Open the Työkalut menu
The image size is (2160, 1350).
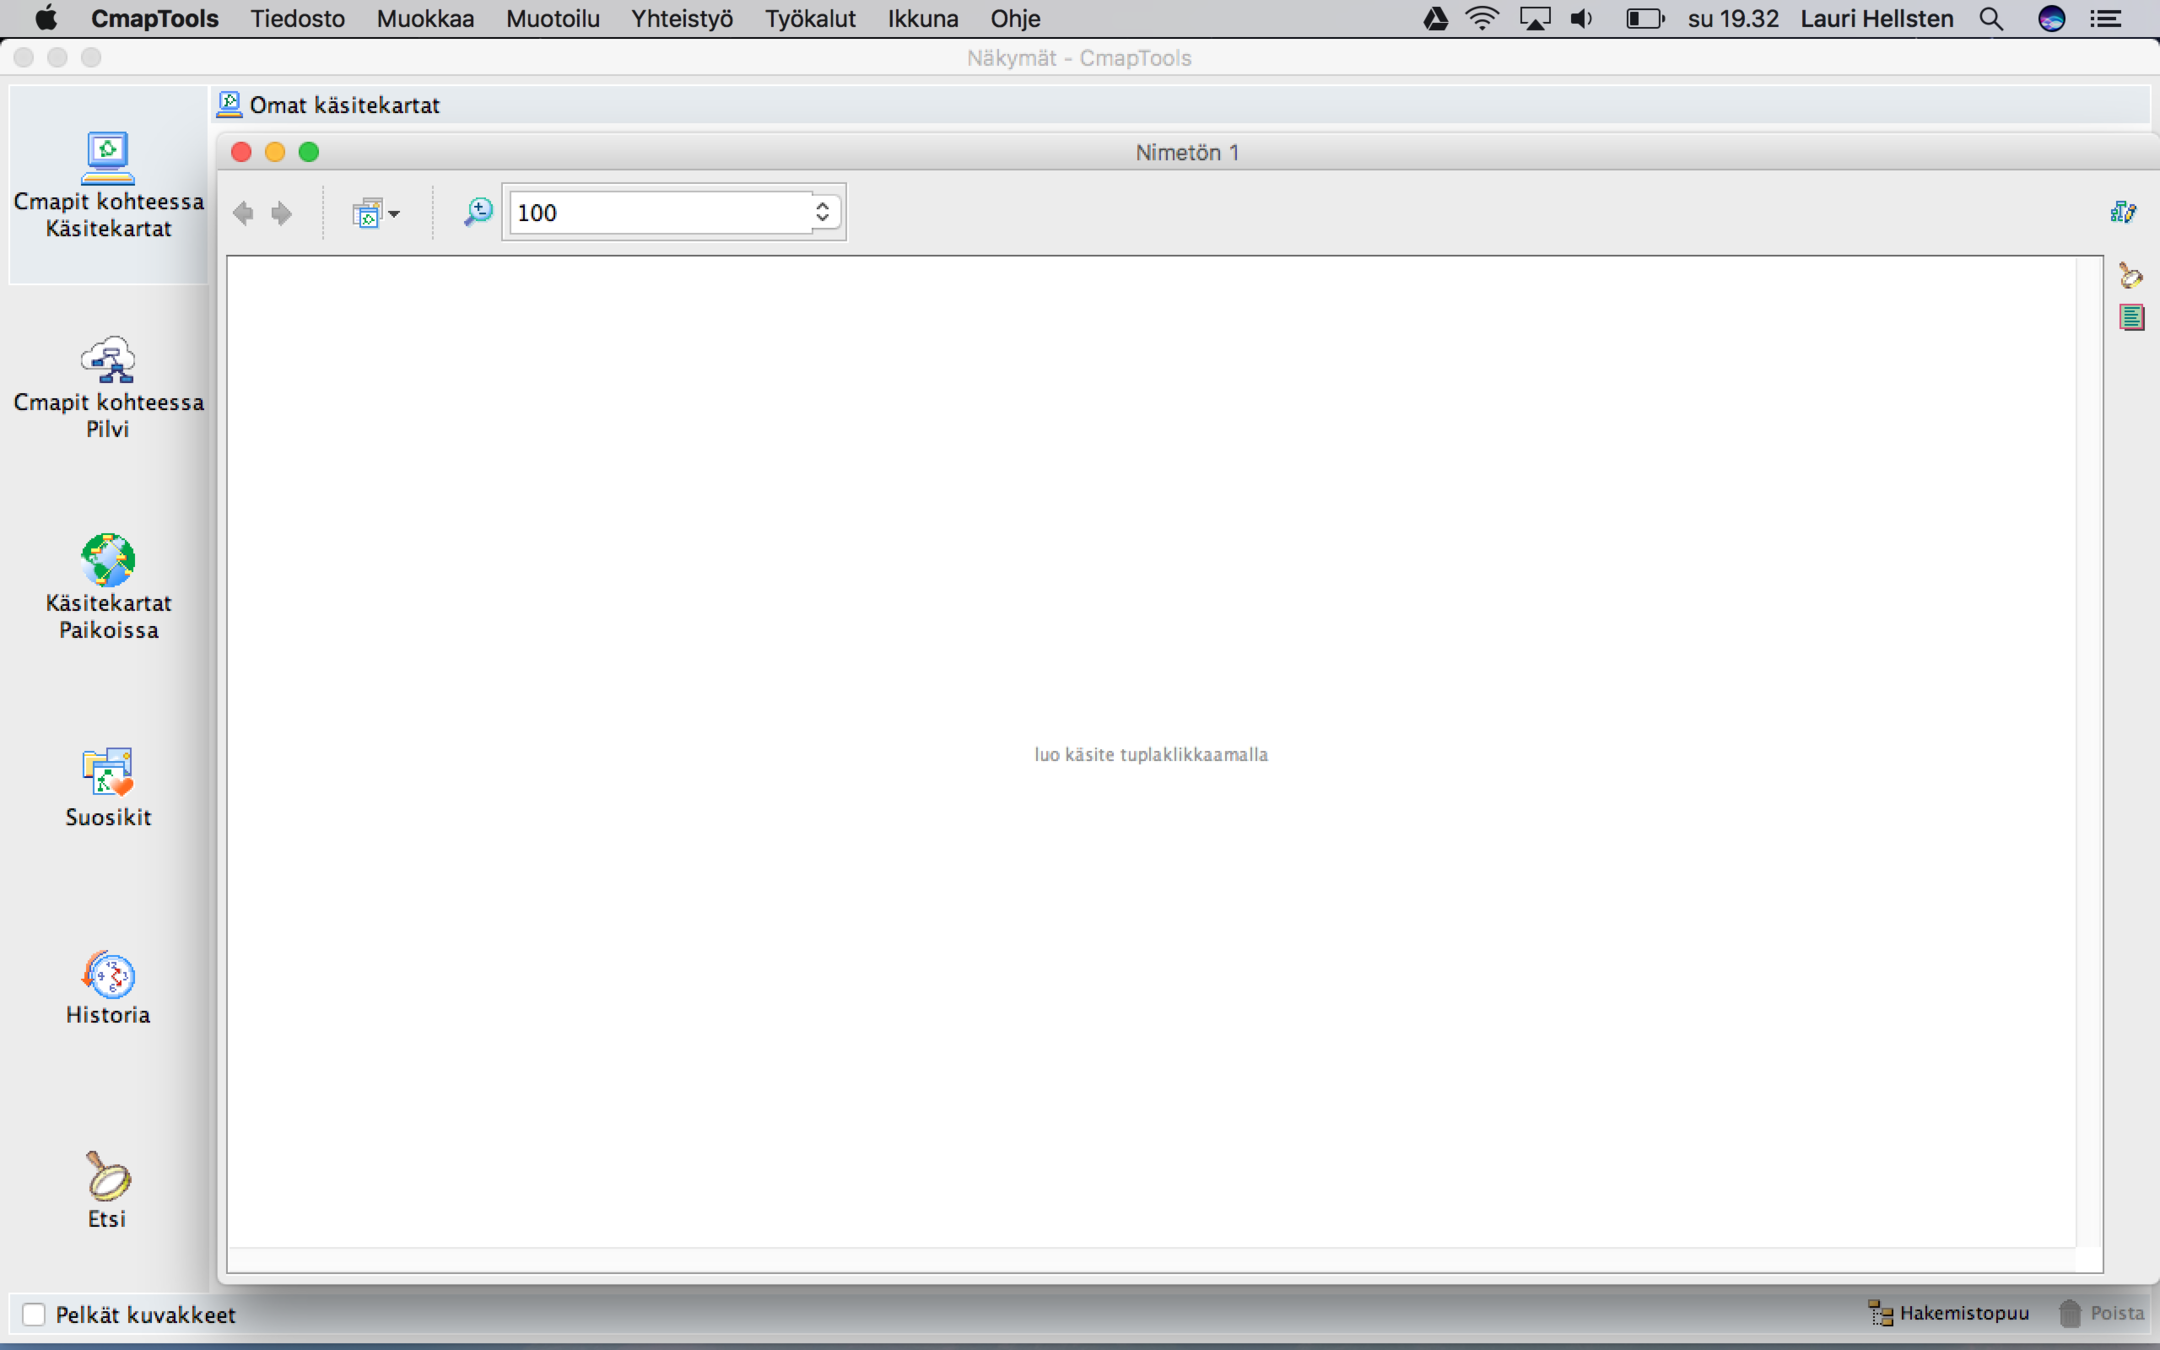point(810,19)
